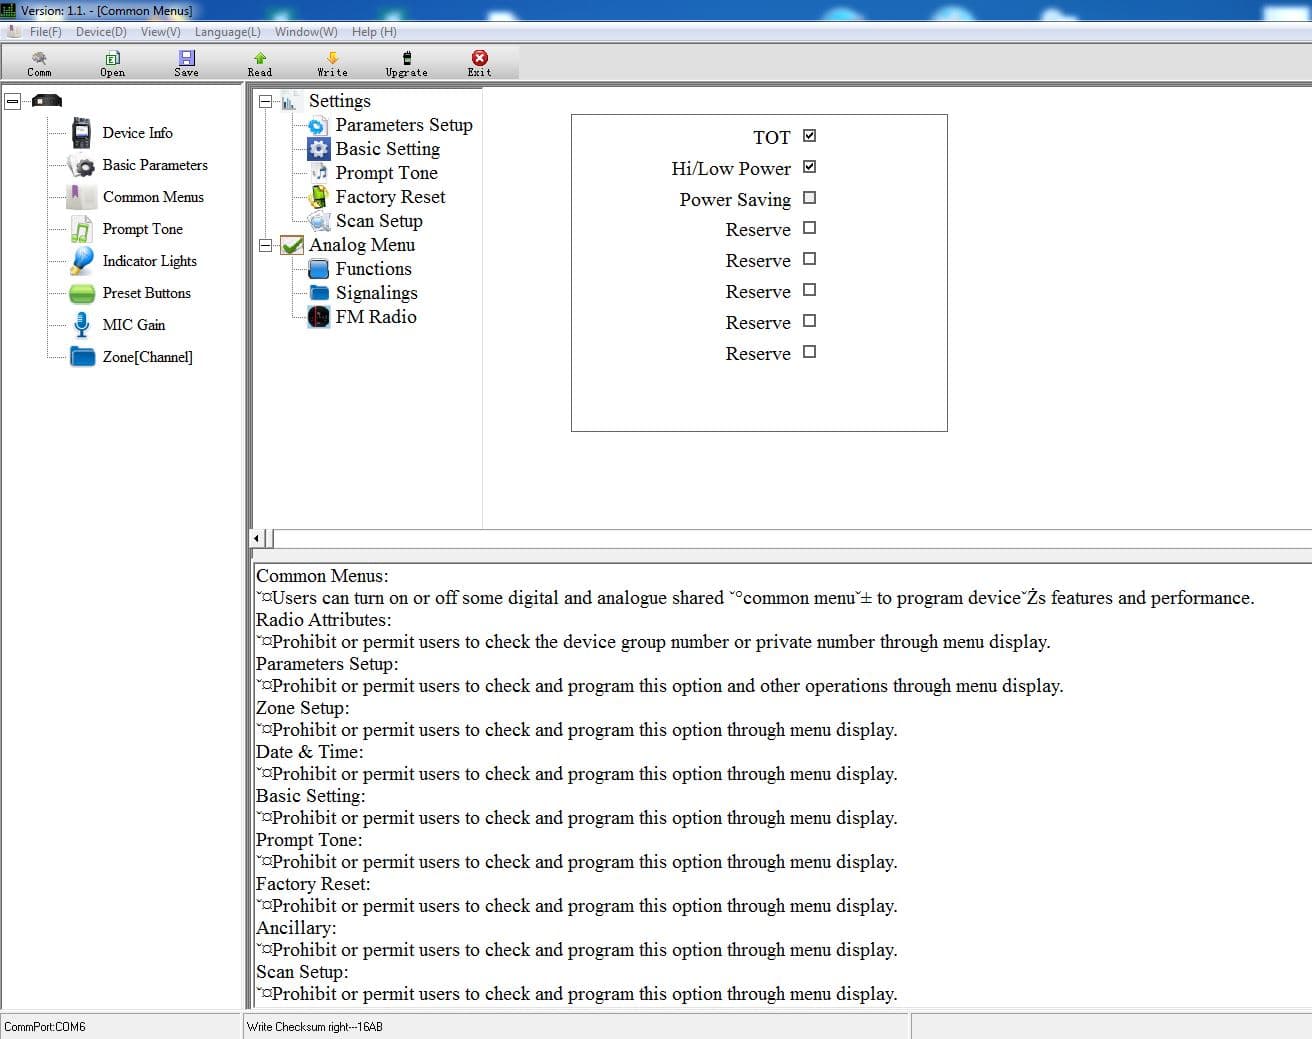Click the Write toolbar icon
This screenshot has height=1039, width=1312.
pos(333,58)
